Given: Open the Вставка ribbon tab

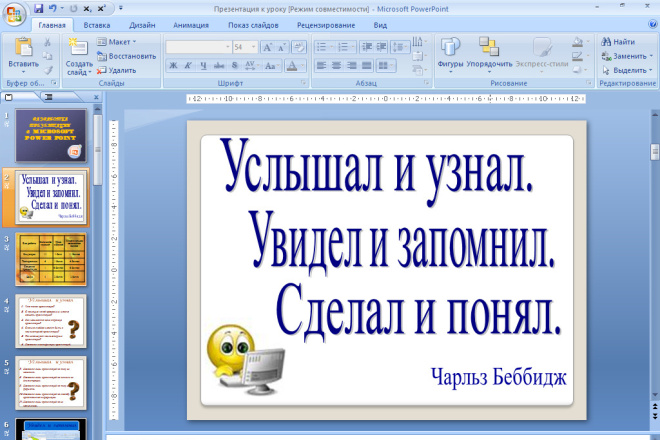Looking at the screenshot, I should click(x=97, y=25).
